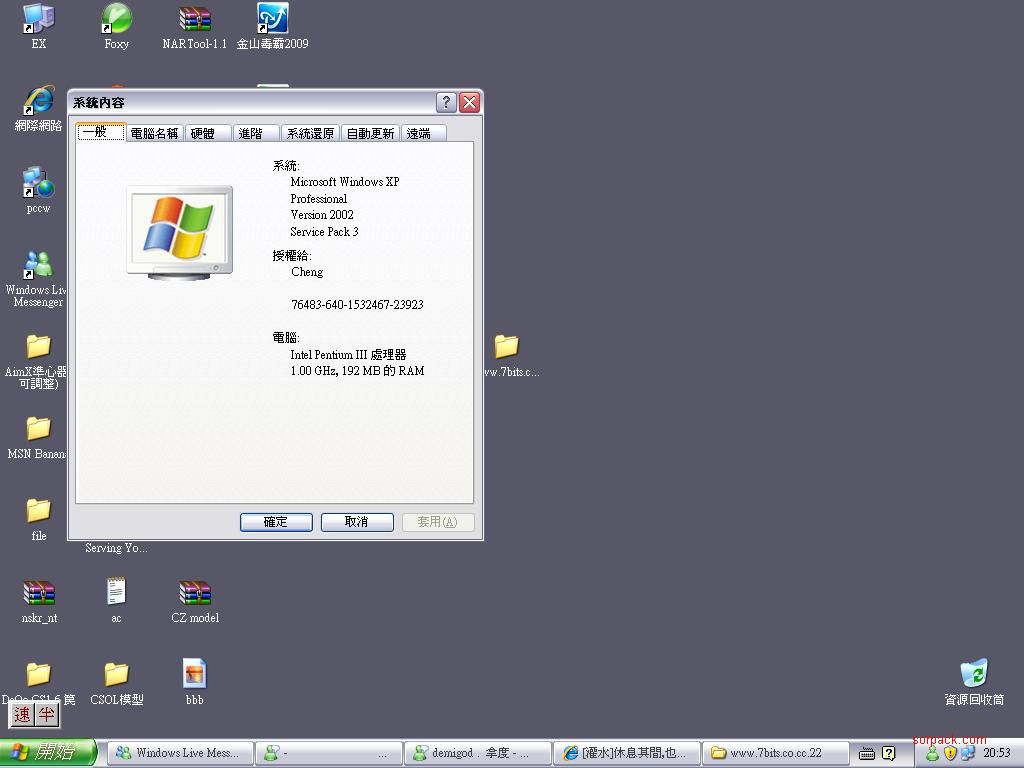The height and width of the screenshot is (768, 1024).
Task: Open the CSOL模型 folder
Action: (116, 675)
